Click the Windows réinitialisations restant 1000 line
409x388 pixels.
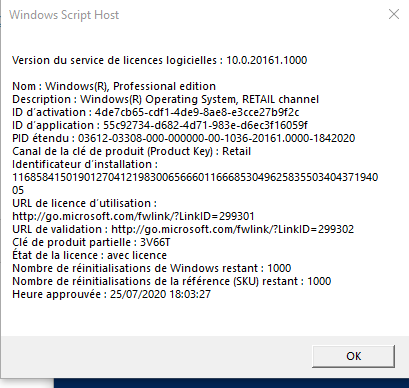pos(152,268)
